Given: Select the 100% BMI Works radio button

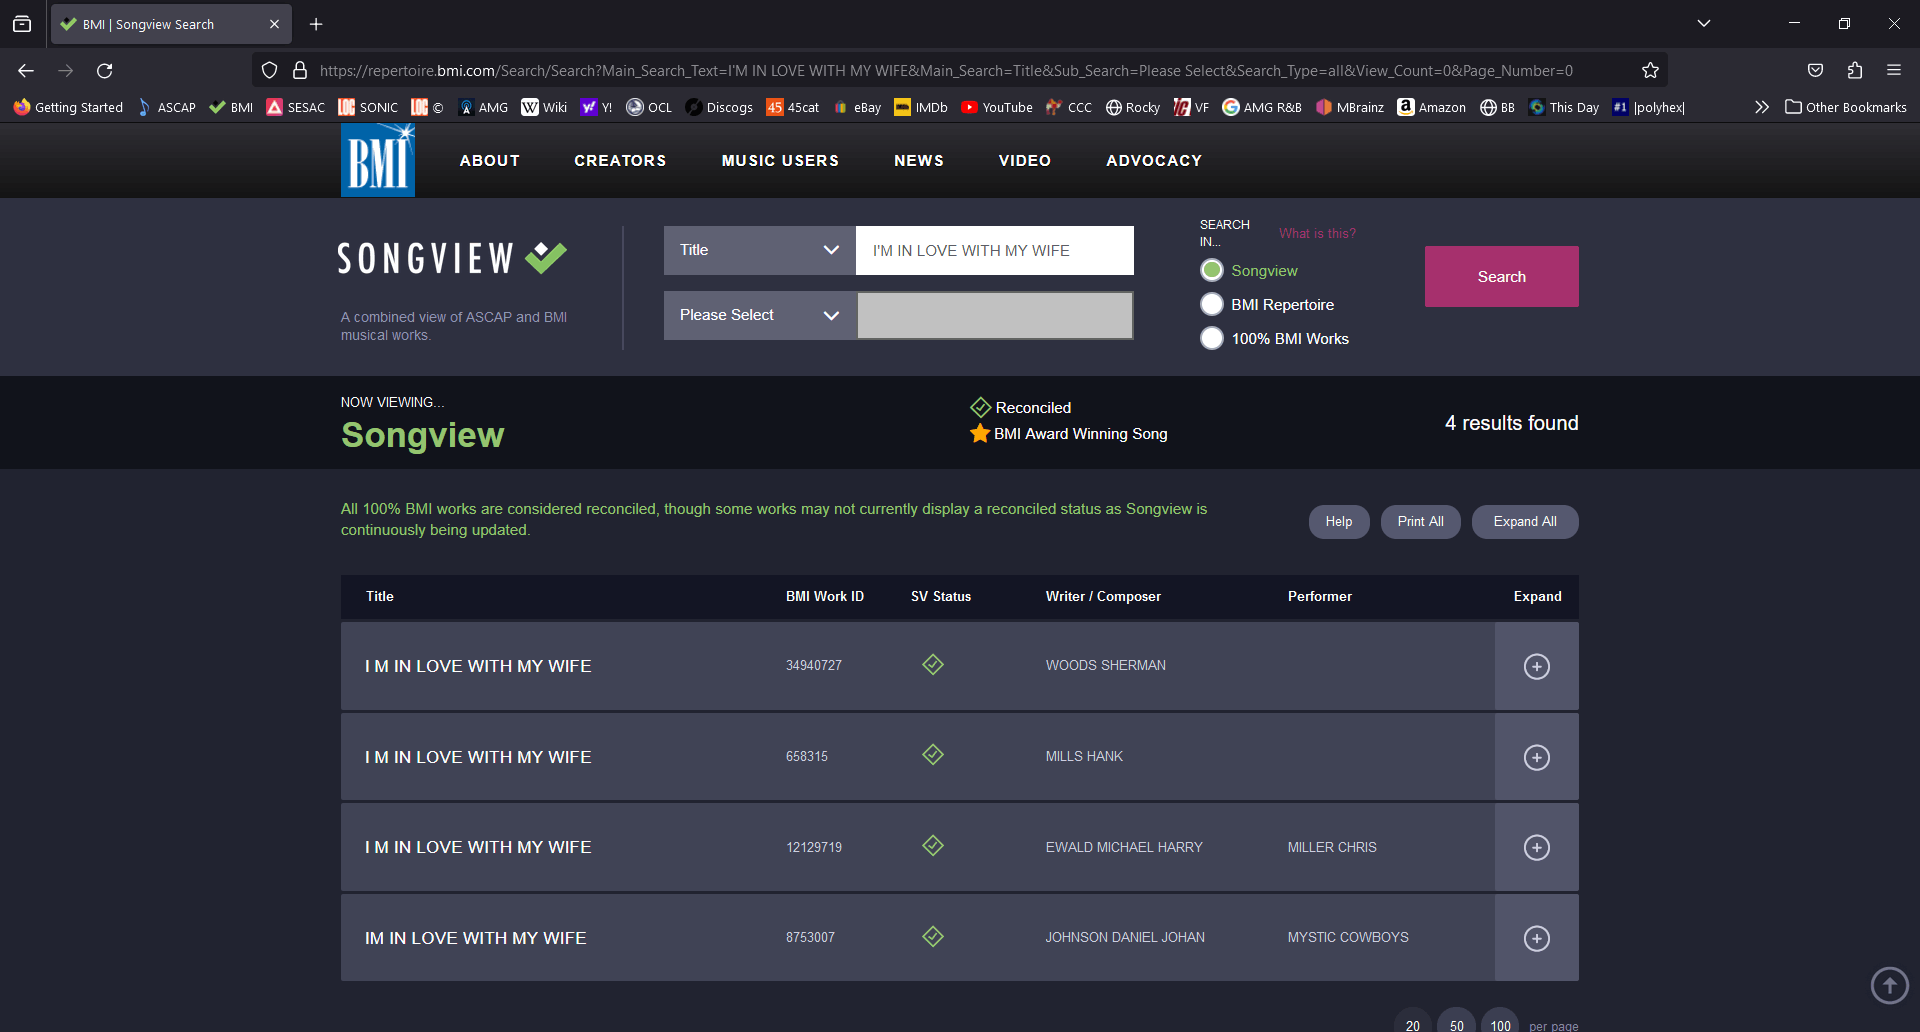Looking at the screenshot, I should point(1212,338).
